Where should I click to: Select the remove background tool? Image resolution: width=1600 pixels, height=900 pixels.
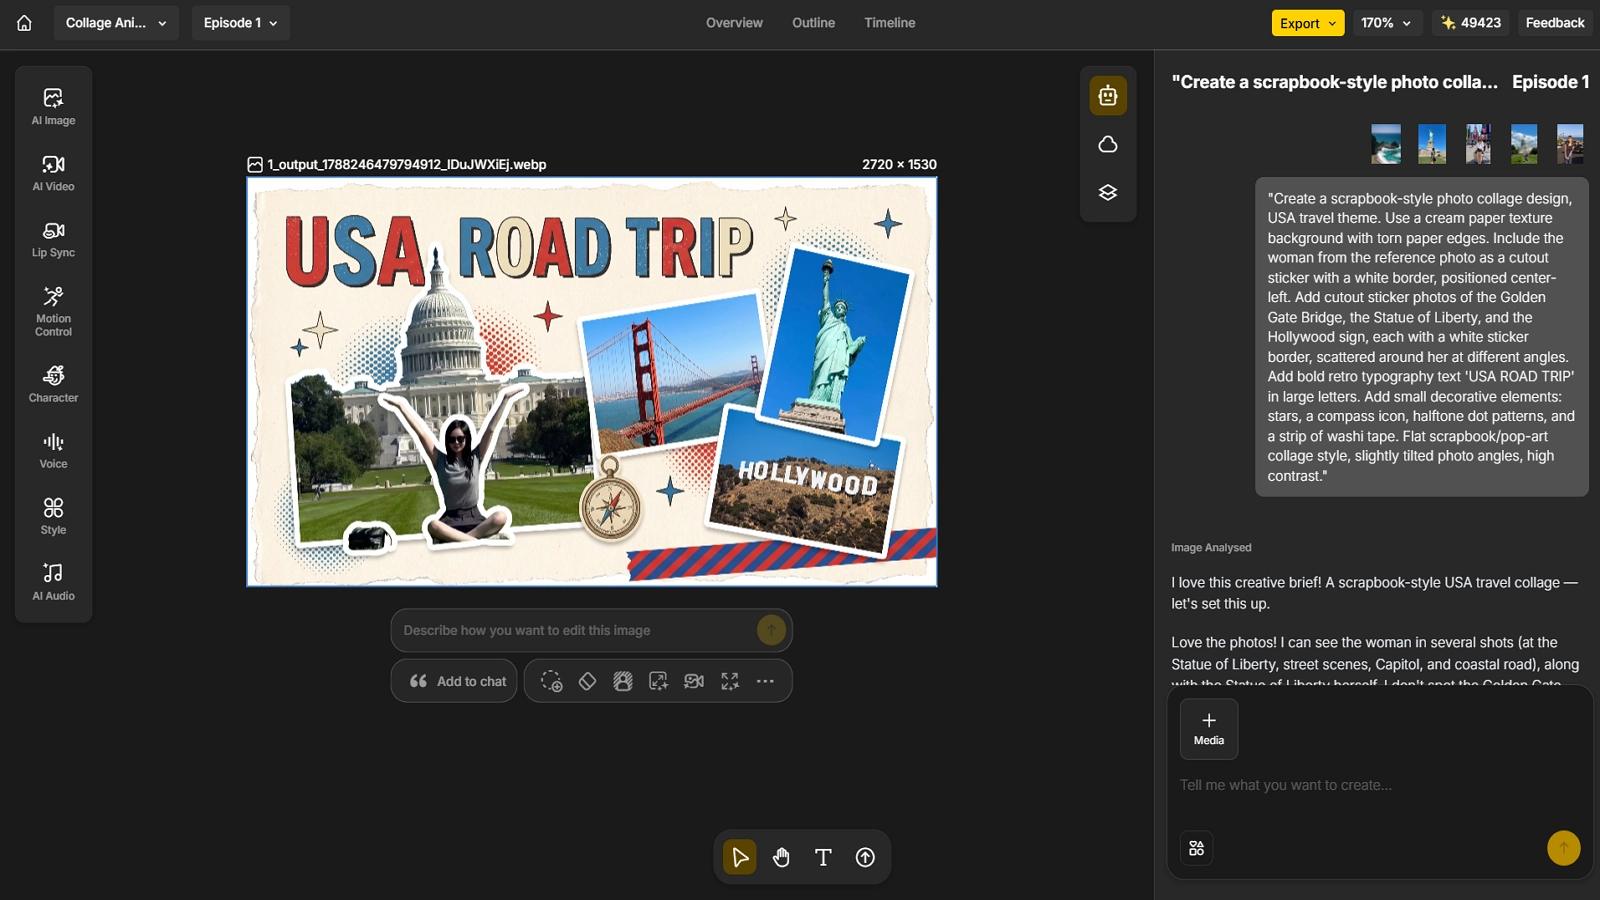click(x=623, y=681)
